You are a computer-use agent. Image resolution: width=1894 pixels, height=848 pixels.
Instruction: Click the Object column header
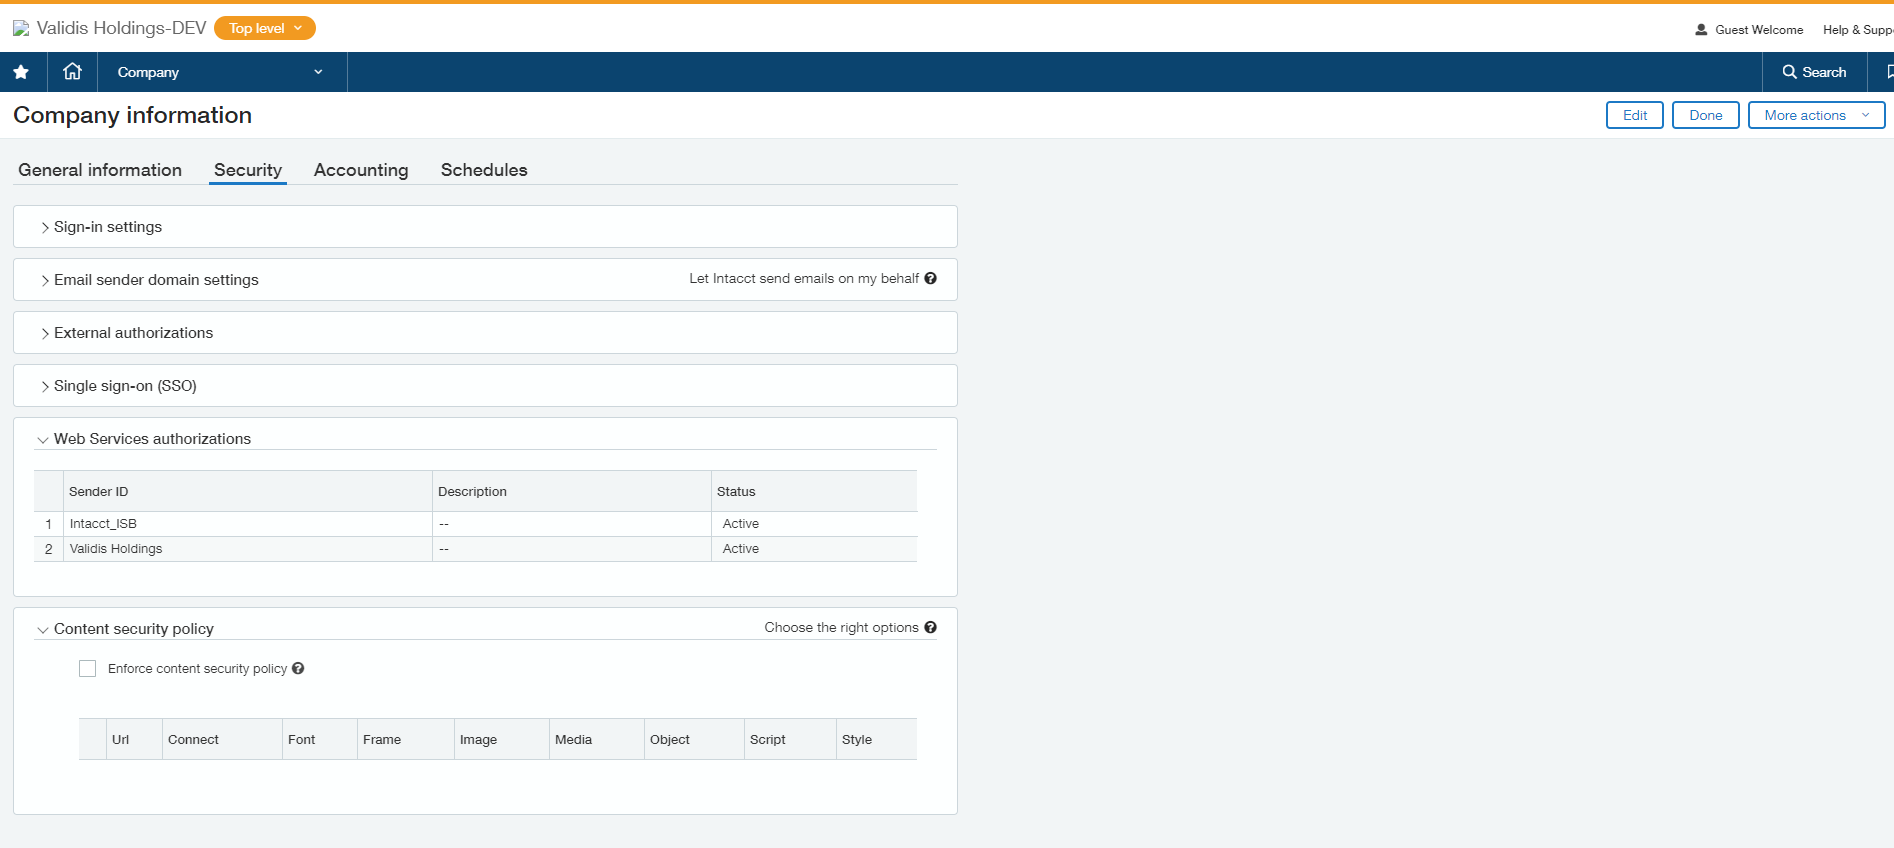point(694,740)
